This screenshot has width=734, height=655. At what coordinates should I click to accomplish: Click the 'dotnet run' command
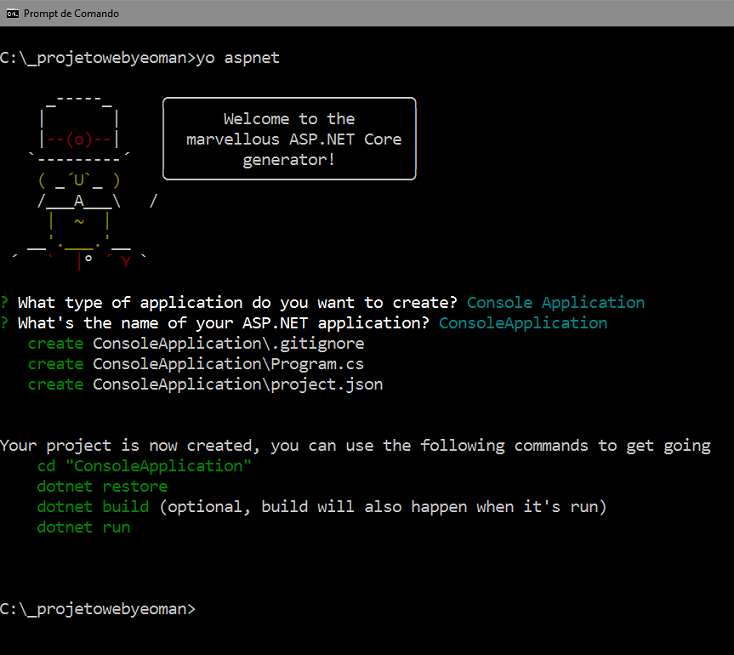83,527
